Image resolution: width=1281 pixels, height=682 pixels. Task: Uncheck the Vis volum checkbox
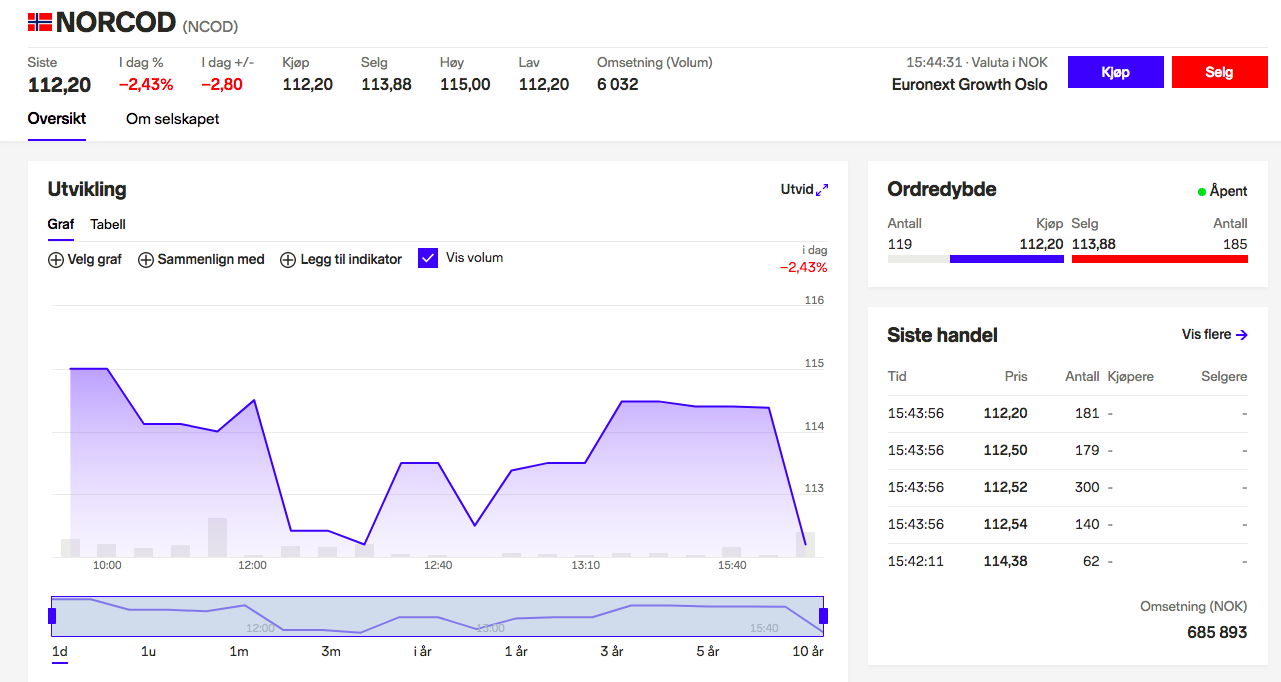[x=428, y=258]
